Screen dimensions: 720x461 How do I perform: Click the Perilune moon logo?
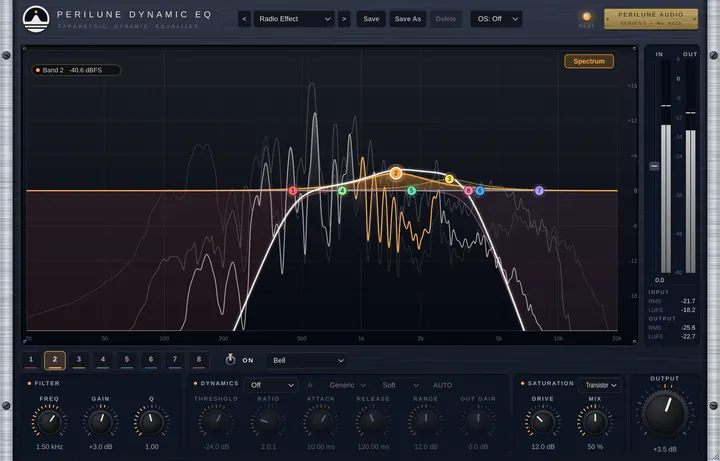(36, 19)
